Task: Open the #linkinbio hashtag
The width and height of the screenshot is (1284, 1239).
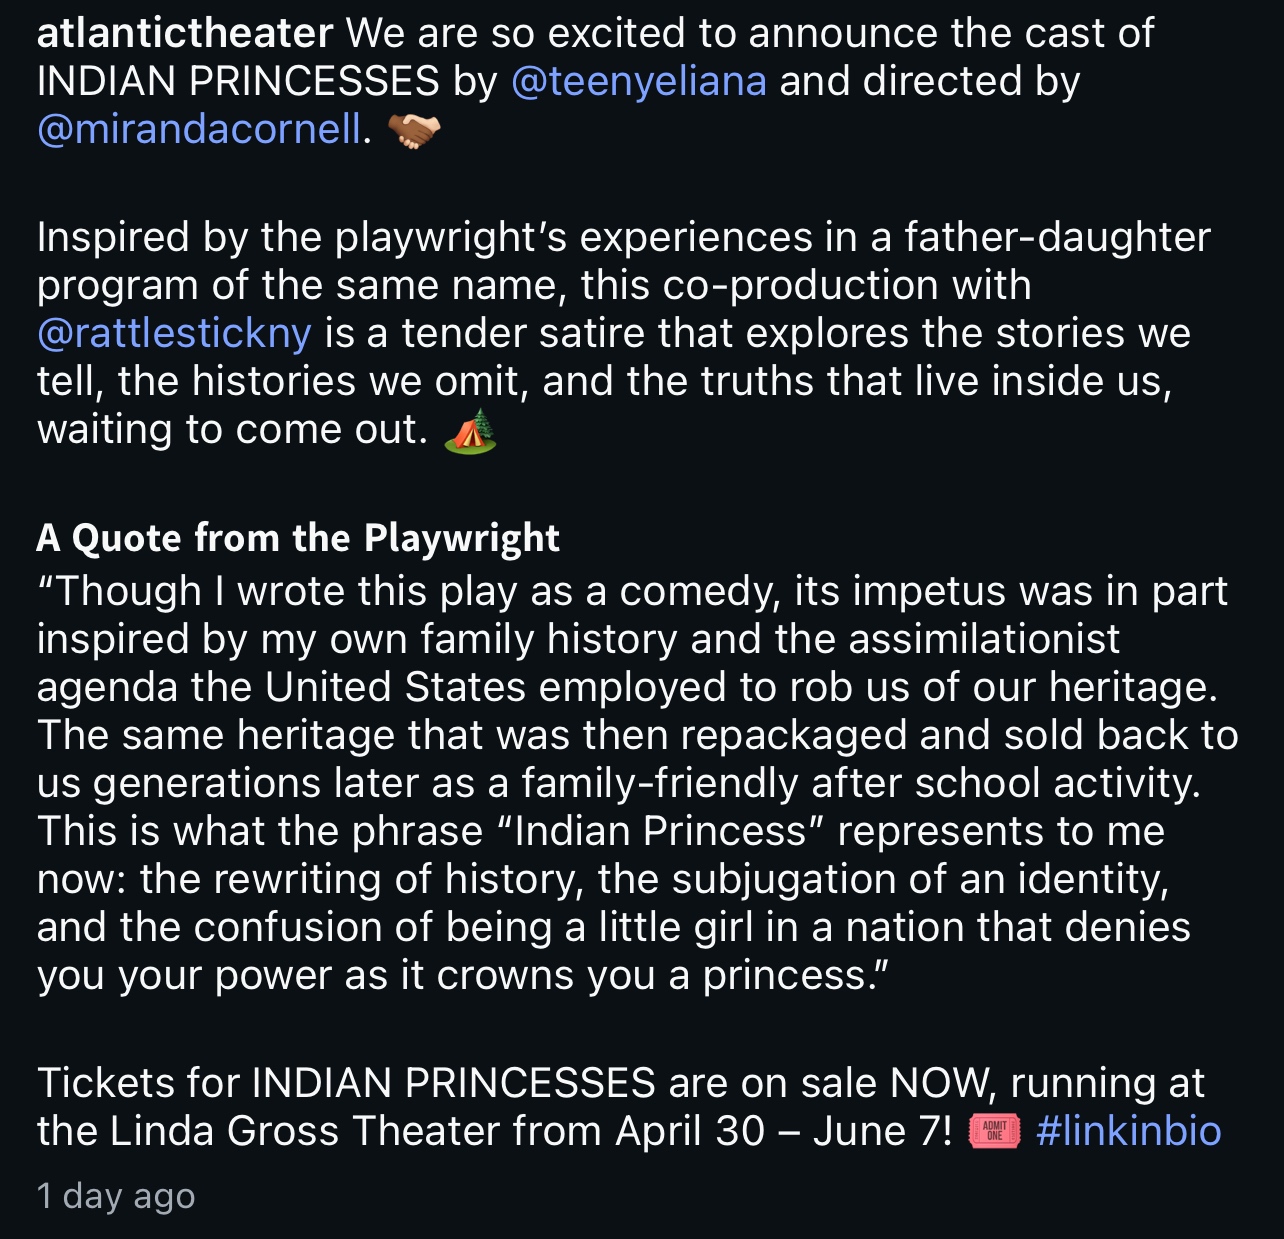Action: [x=1129, y=1132]
